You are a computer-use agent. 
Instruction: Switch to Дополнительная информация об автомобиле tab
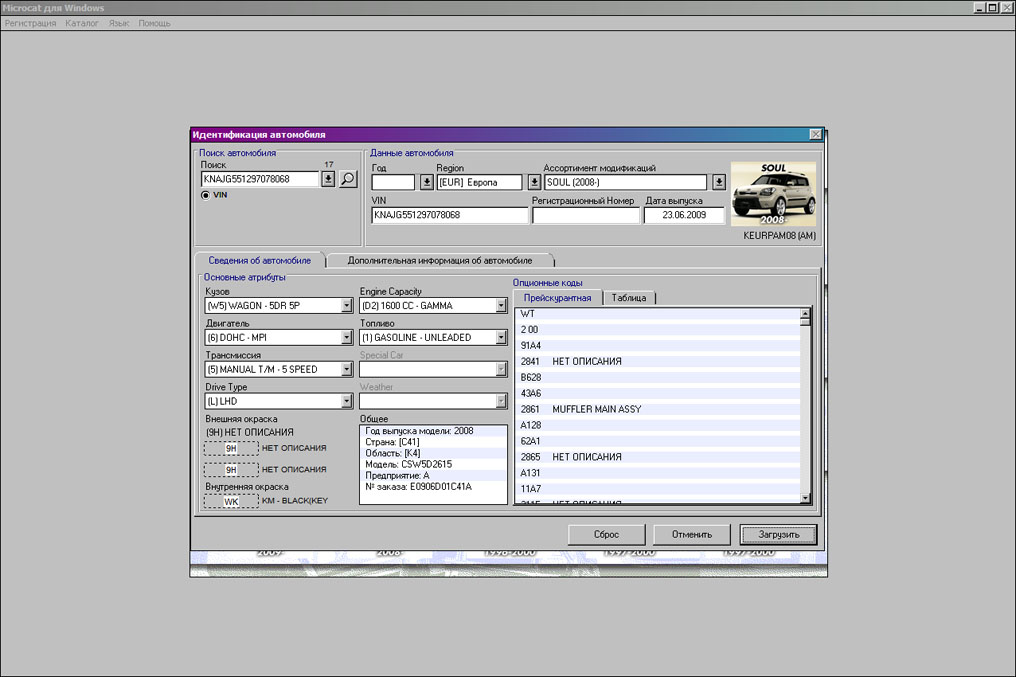(x=439, y=260)
